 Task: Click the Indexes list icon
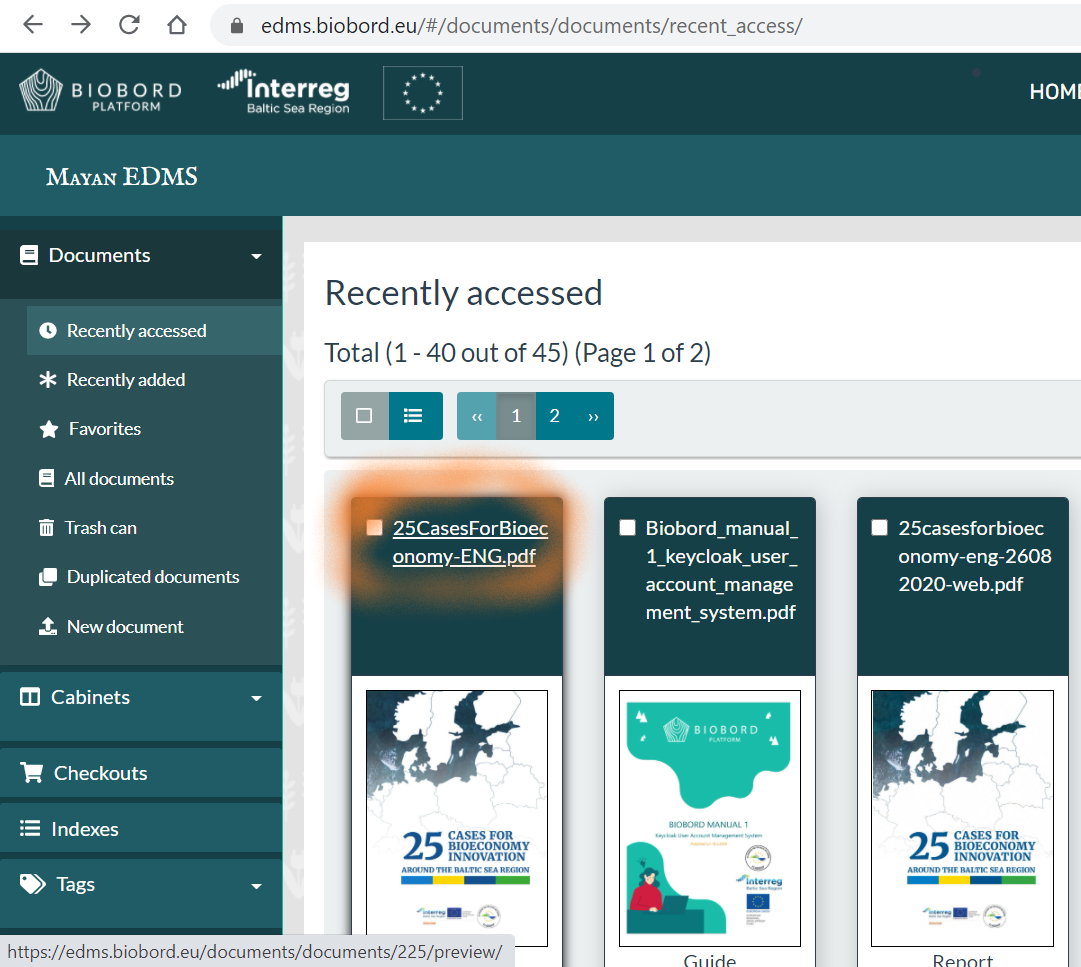click(30, 828)
